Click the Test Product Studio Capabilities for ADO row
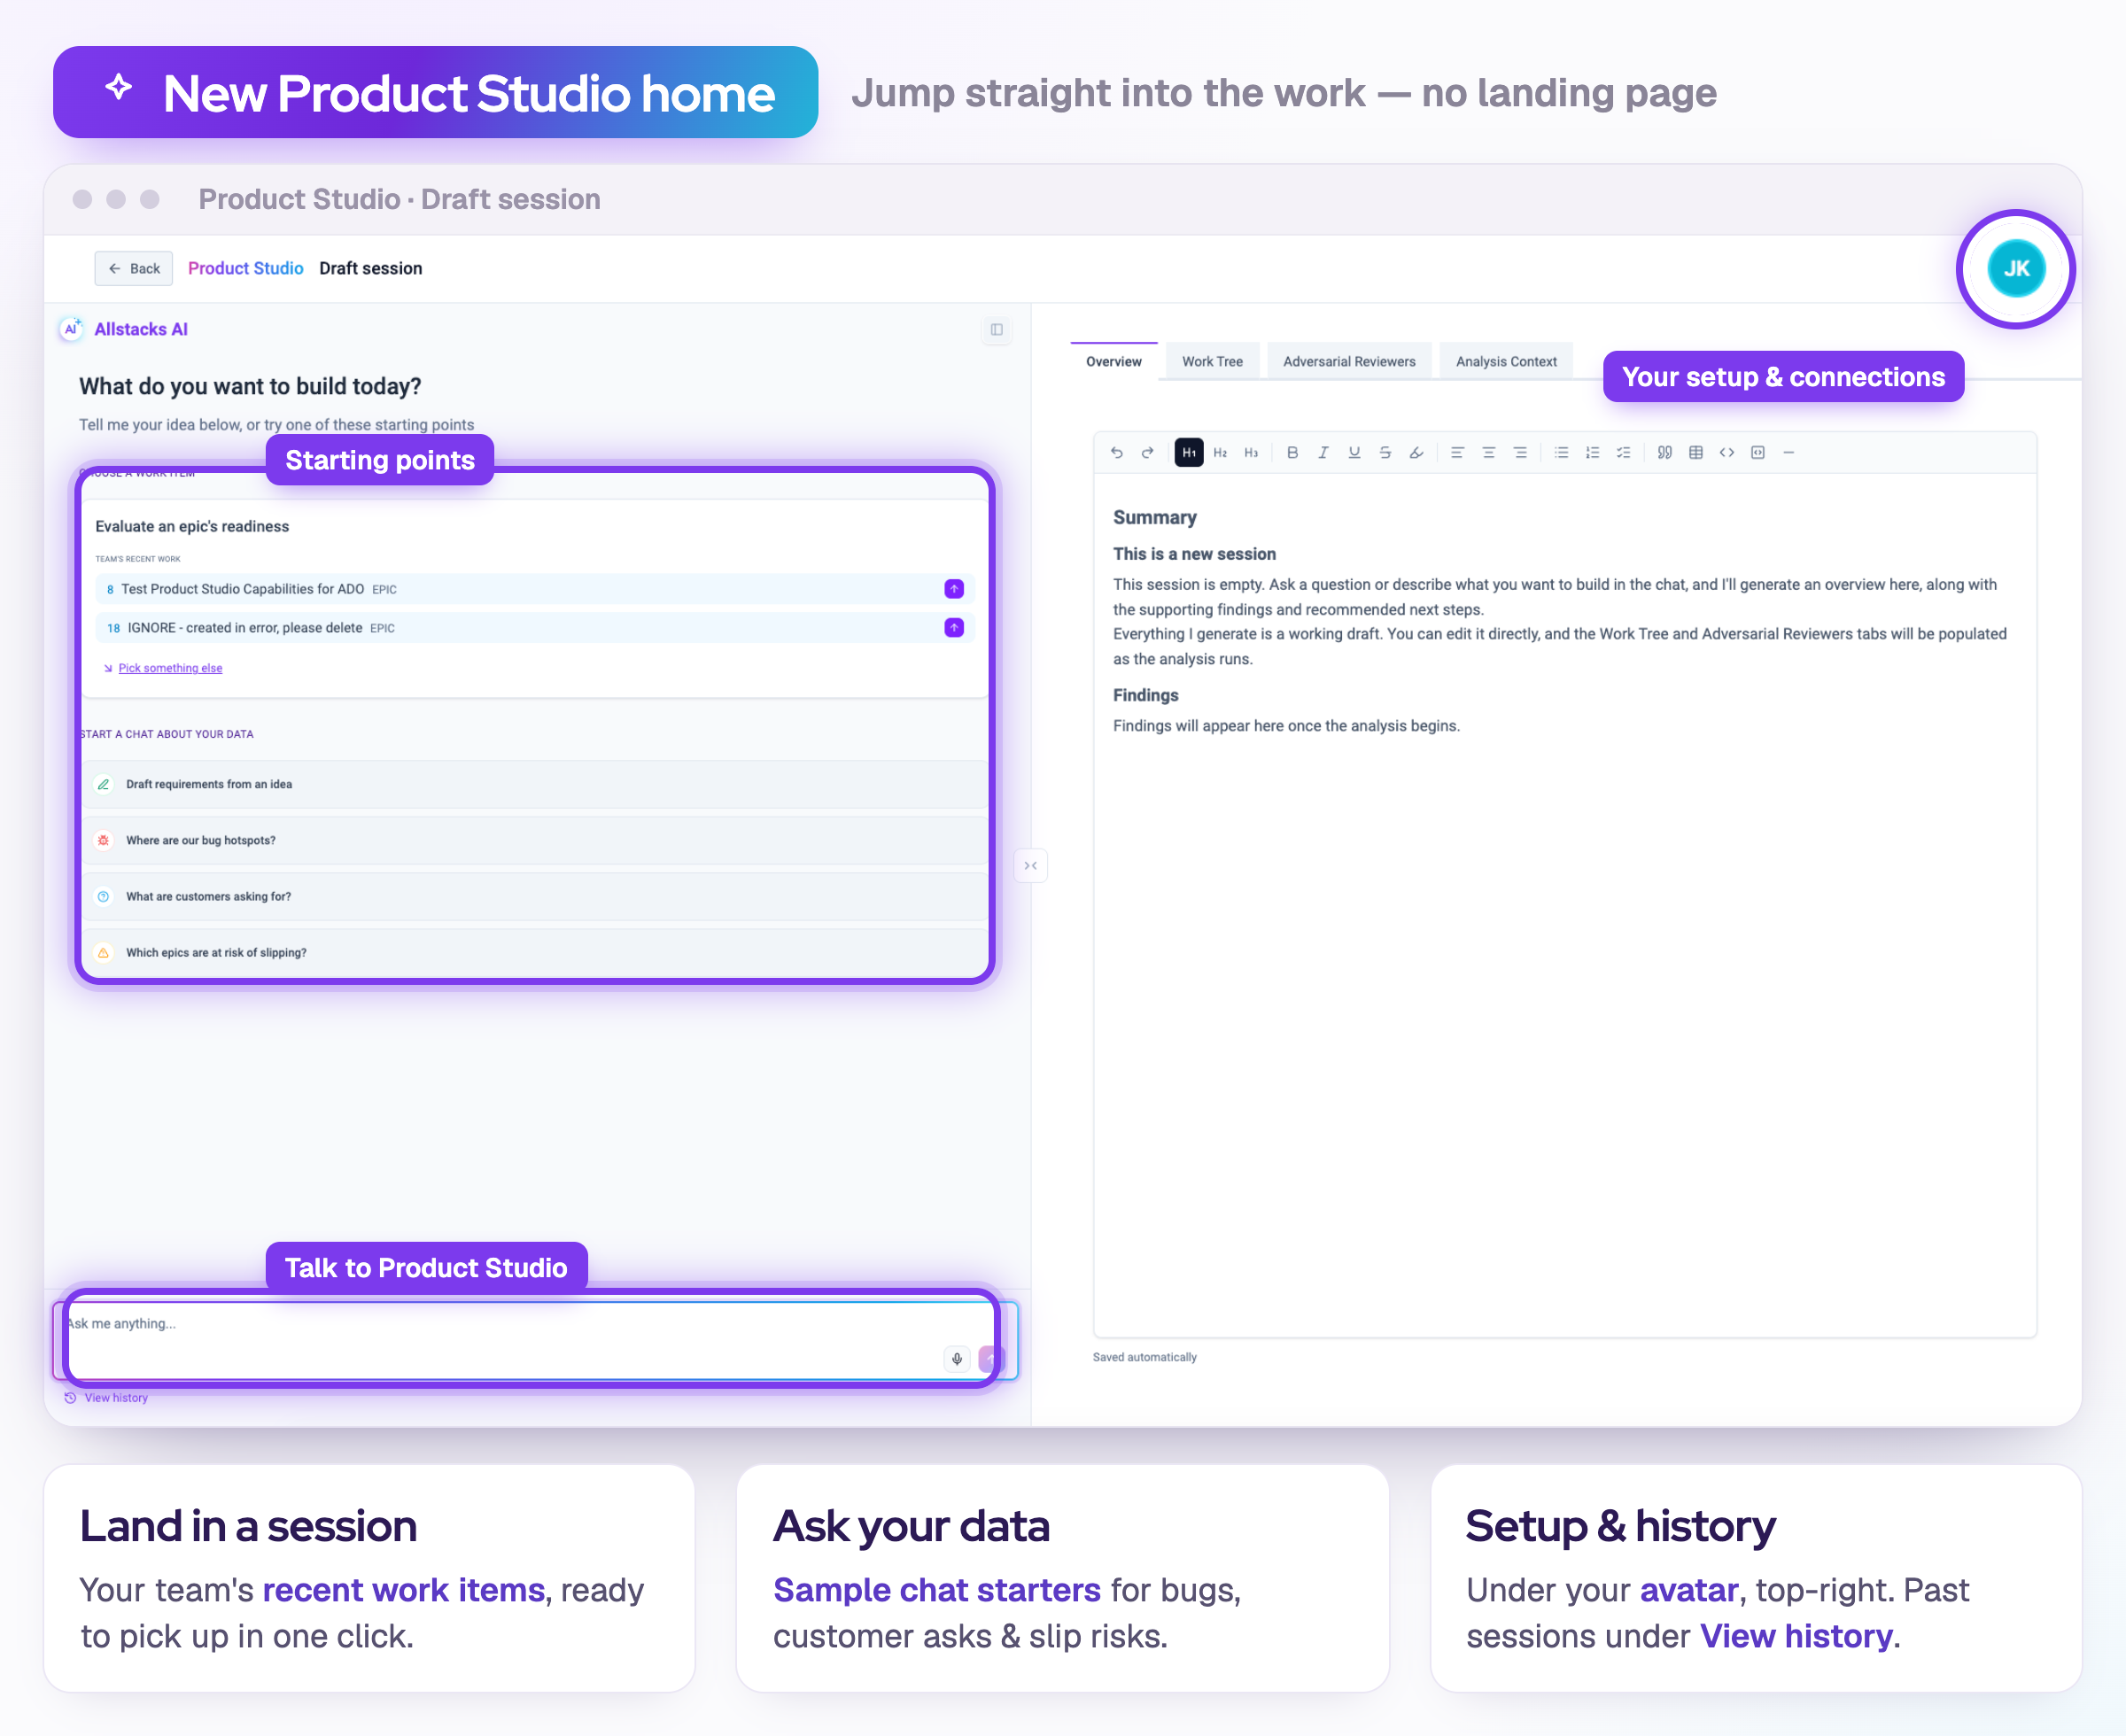Screen dimensions: 2126x1736 click(x=535, y=589)
